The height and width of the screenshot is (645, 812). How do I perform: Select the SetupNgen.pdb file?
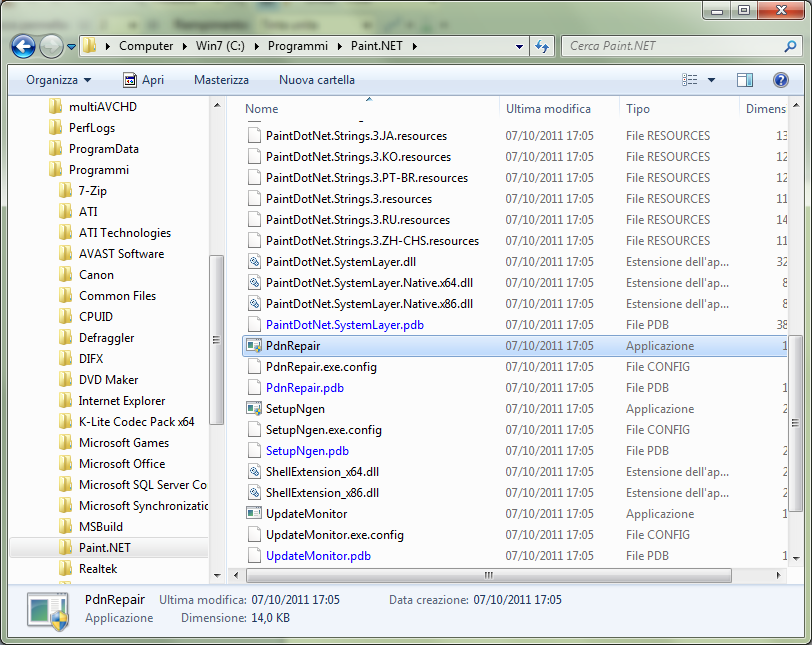[x=307, y=450]
